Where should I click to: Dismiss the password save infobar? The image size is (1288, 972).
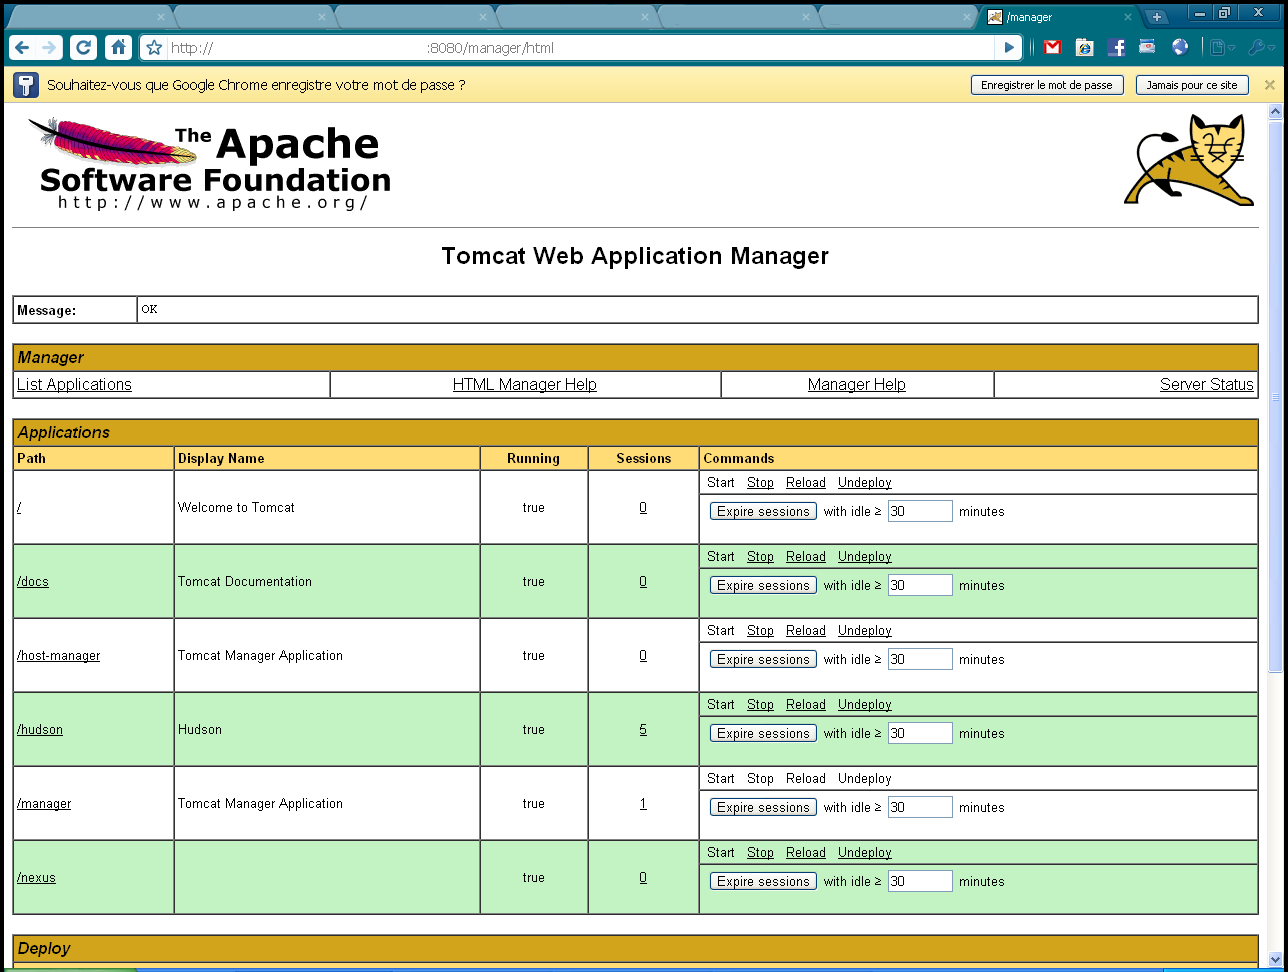1269,85
